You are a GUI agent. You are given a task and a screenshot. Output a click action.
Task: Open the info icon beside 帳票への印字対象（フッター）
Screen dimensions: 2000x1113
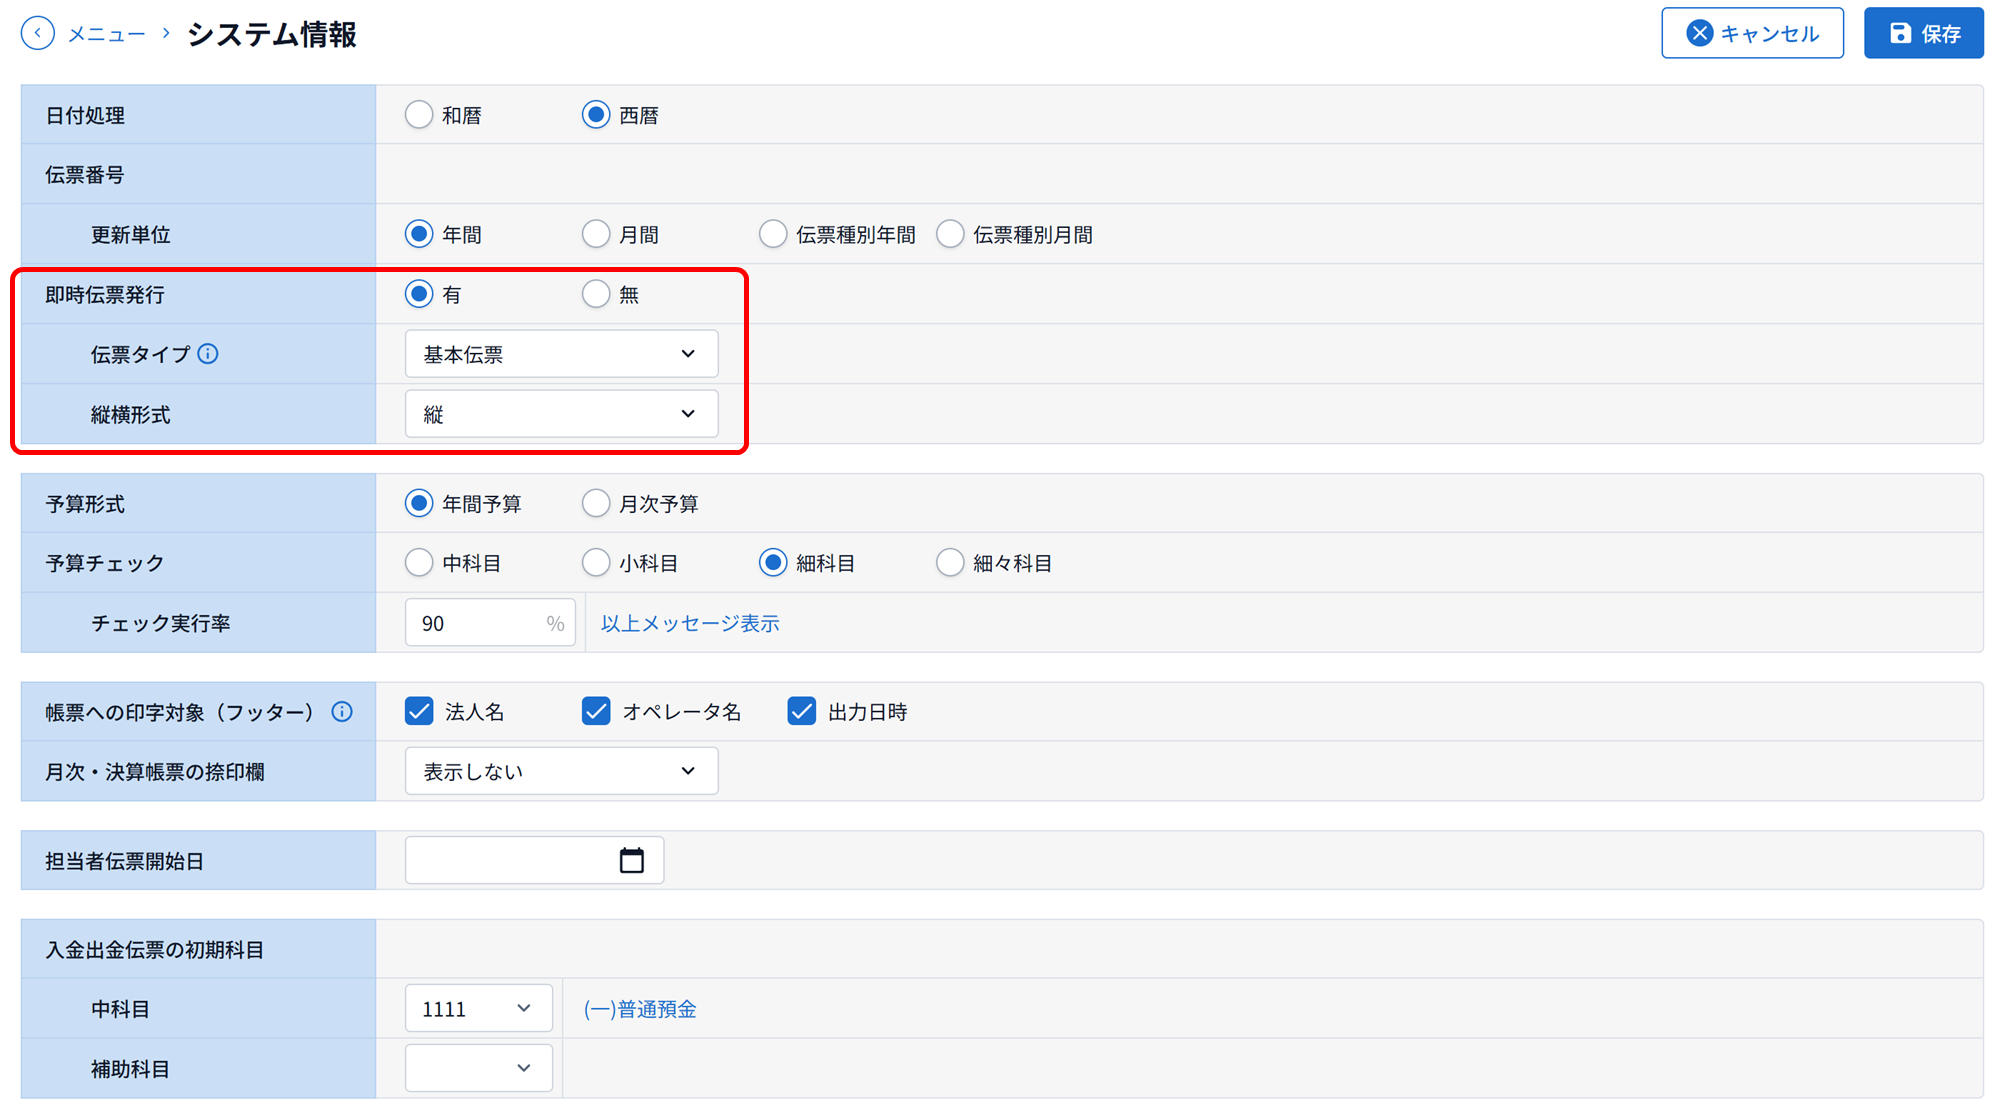pos(342,712)
